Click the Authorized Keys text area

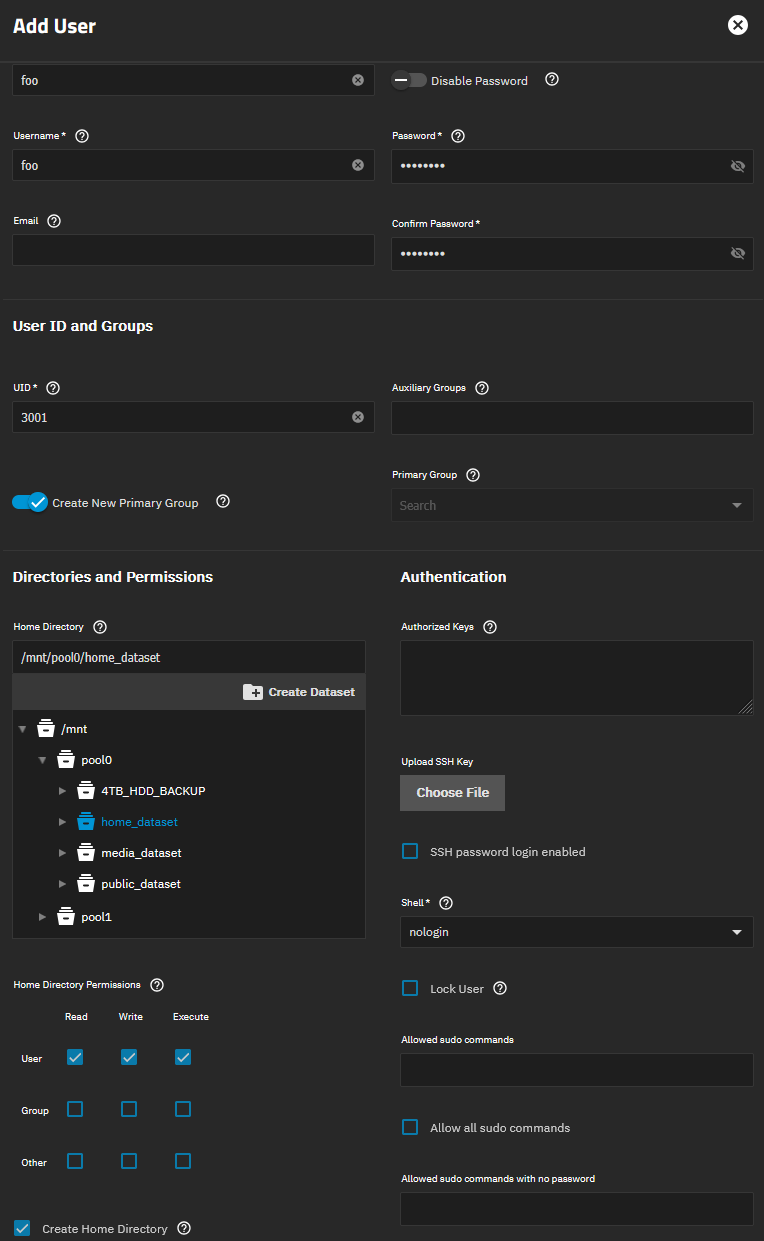(577, 678)
